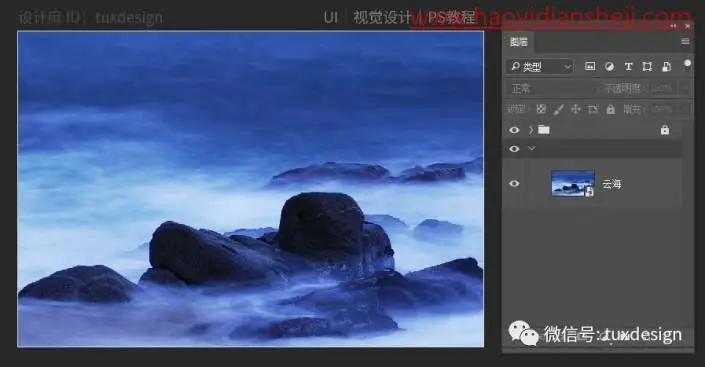The image size is (705, 367).
Task: Collapse the Layers panel double-arrow button
Action: [673, 27]
